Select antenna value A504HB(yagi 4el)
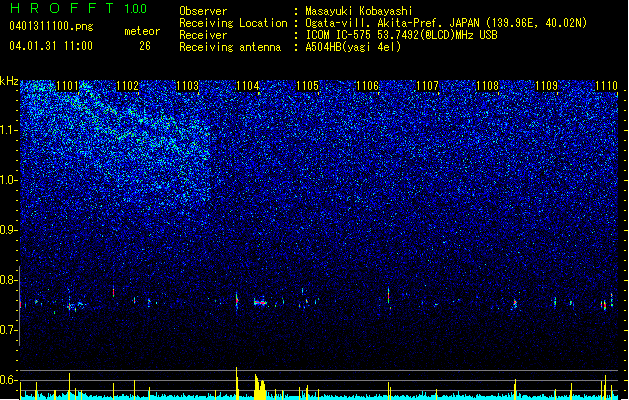629x400 pixels. 353,47
